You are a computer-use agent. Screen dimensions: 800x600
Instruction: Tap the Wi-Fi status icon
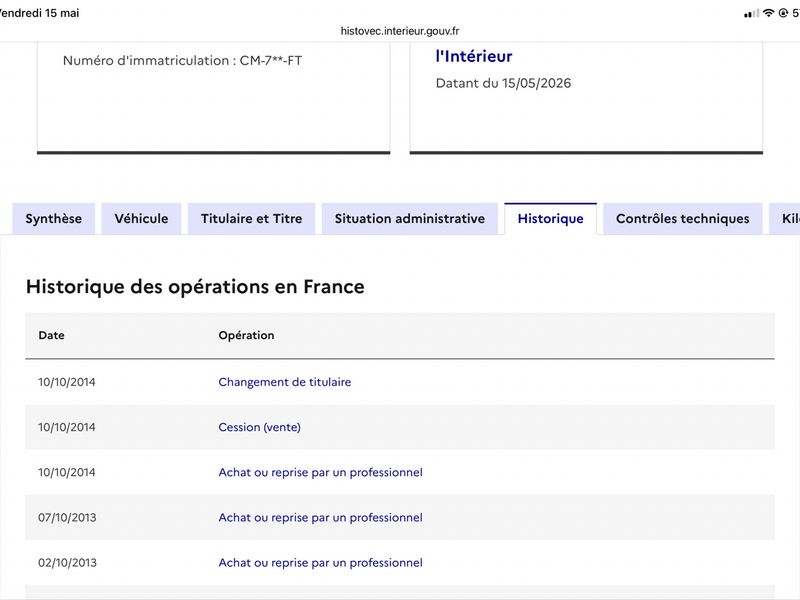[768, 13]
